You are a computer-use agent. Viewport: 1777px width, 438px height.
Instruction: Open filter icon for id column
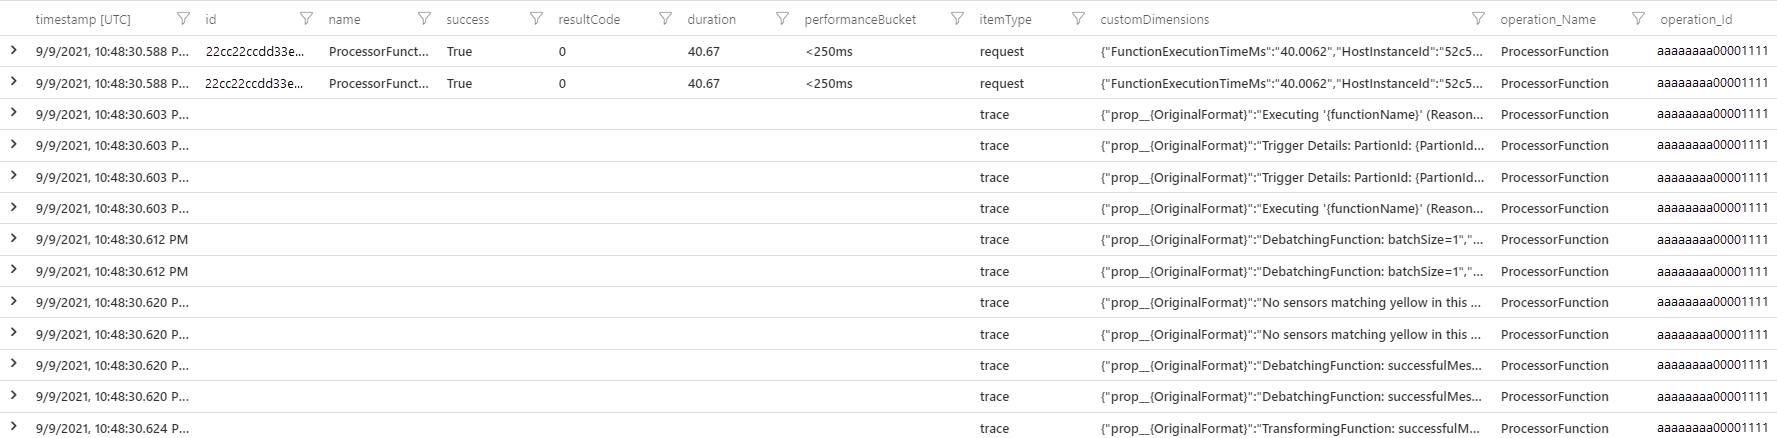click(306, 19)
